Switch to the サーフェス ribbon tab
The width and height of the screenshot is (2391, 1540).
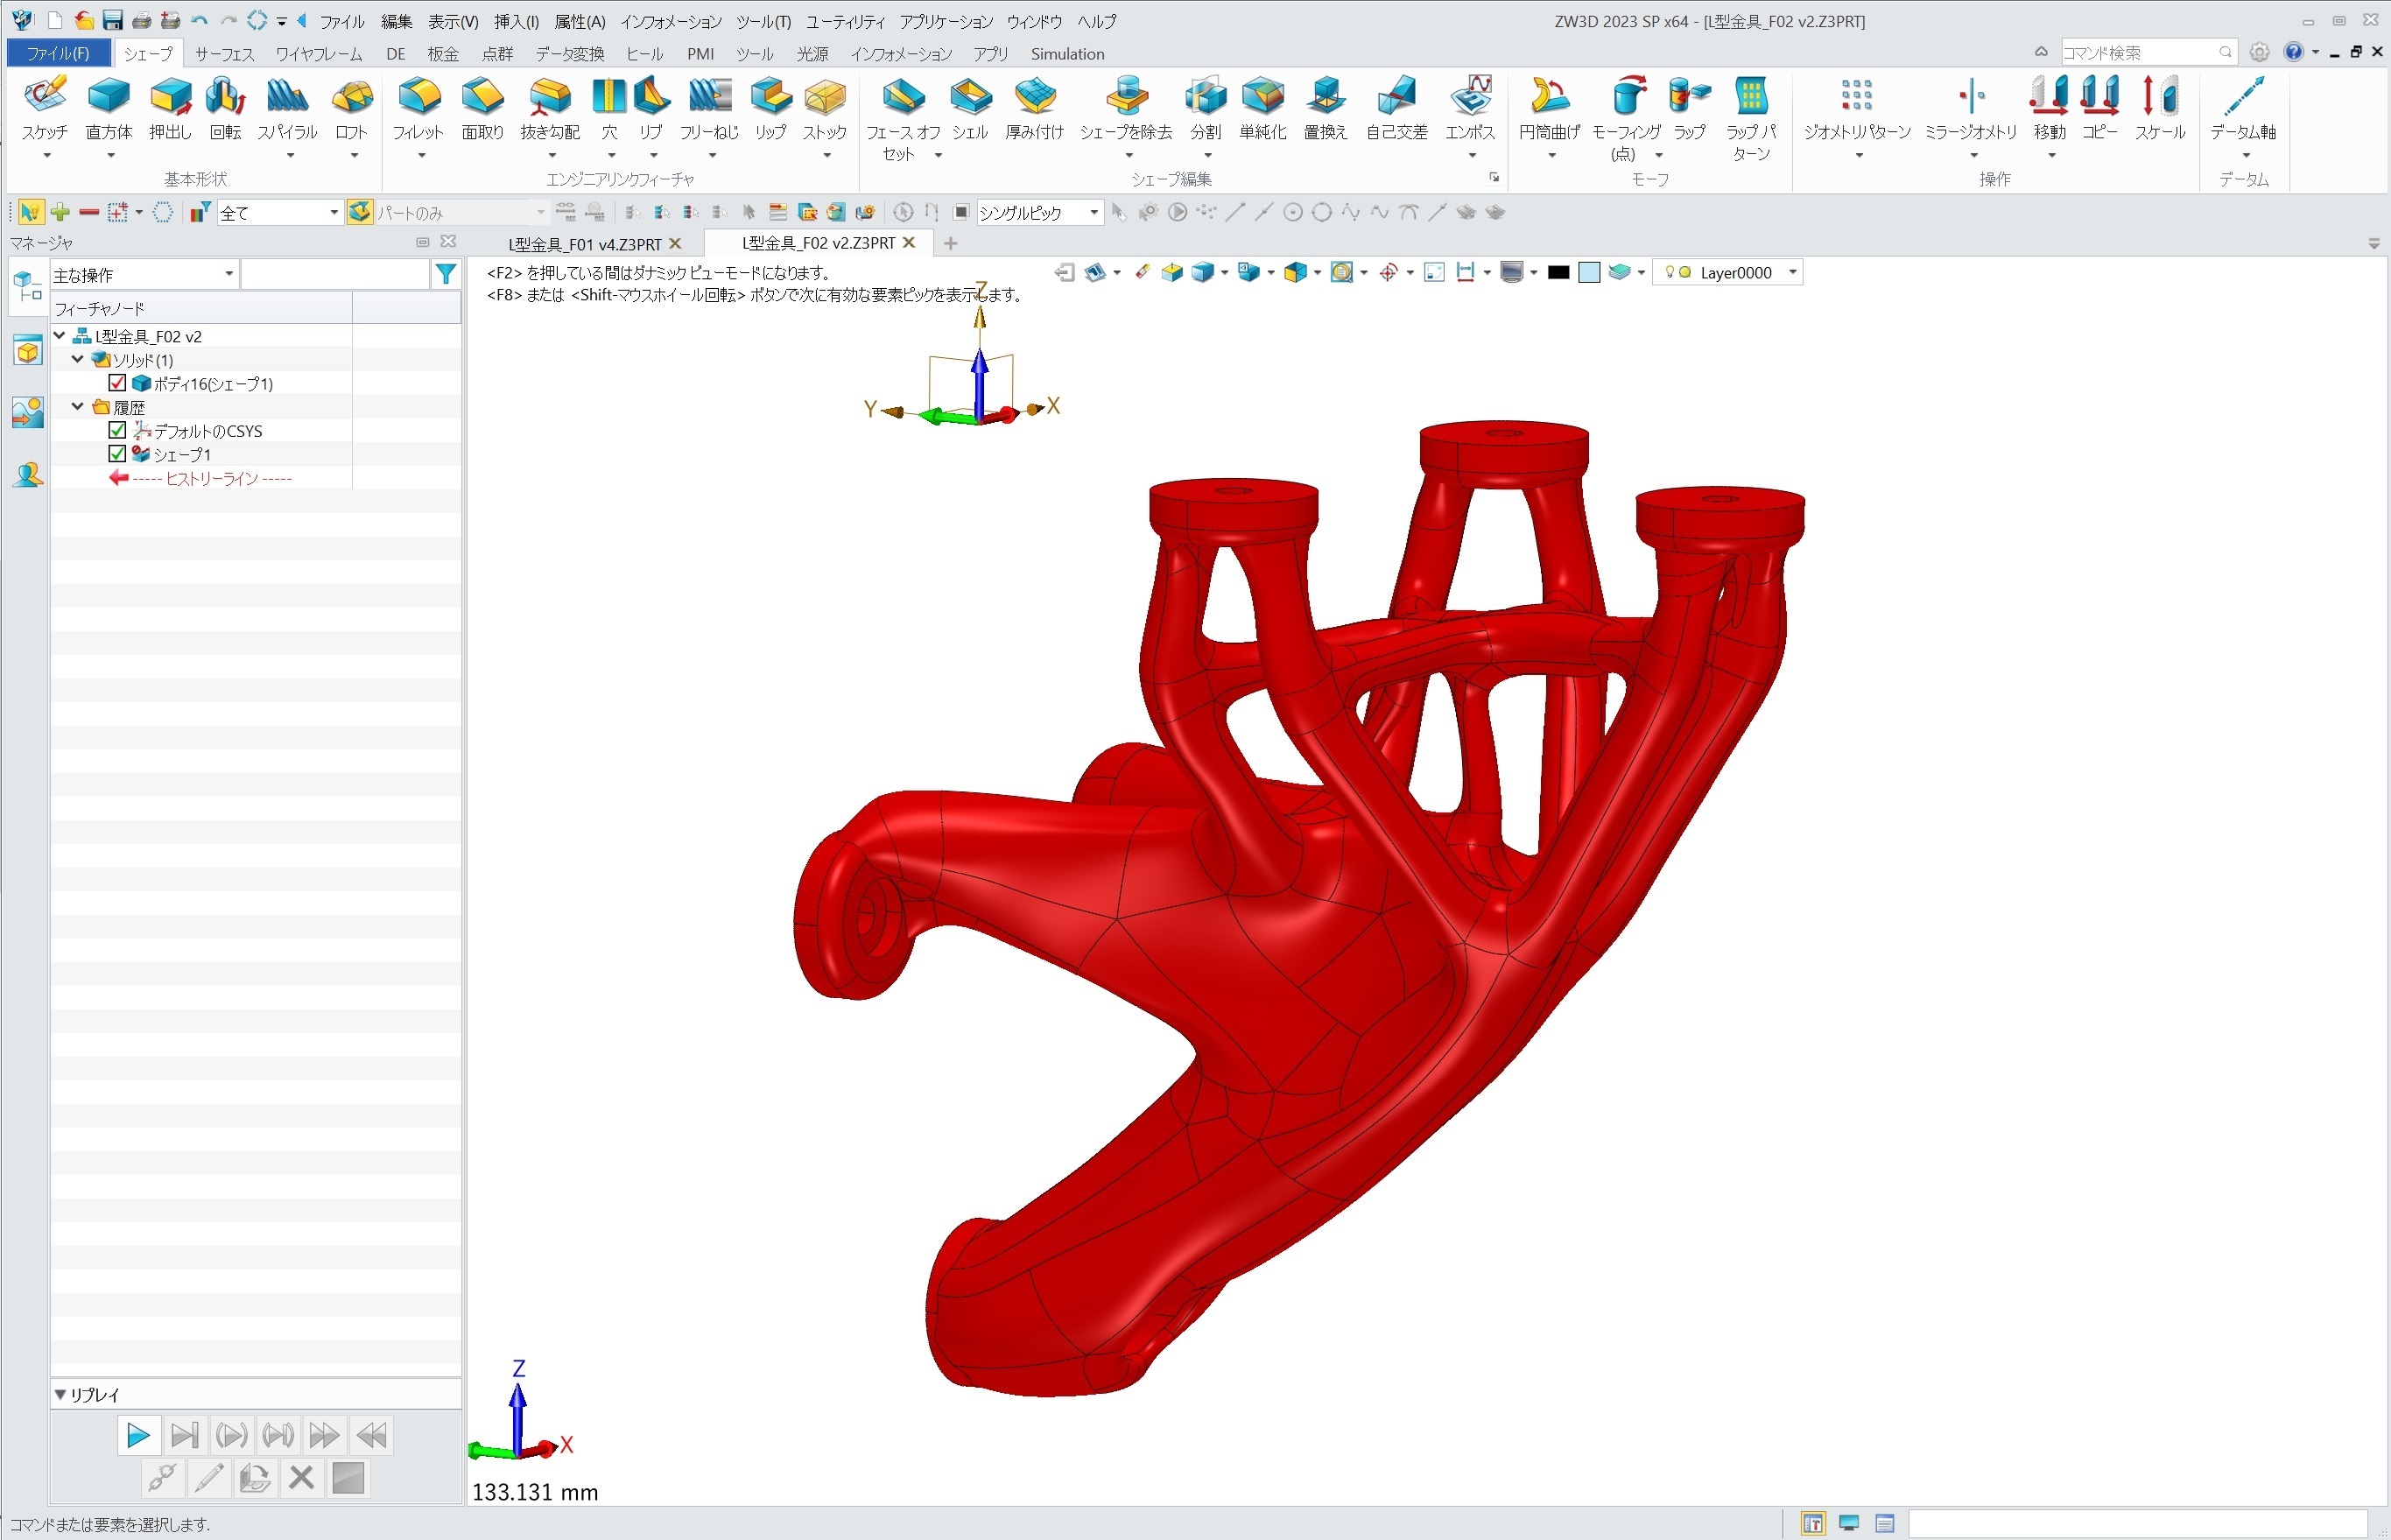click(224, 54)
